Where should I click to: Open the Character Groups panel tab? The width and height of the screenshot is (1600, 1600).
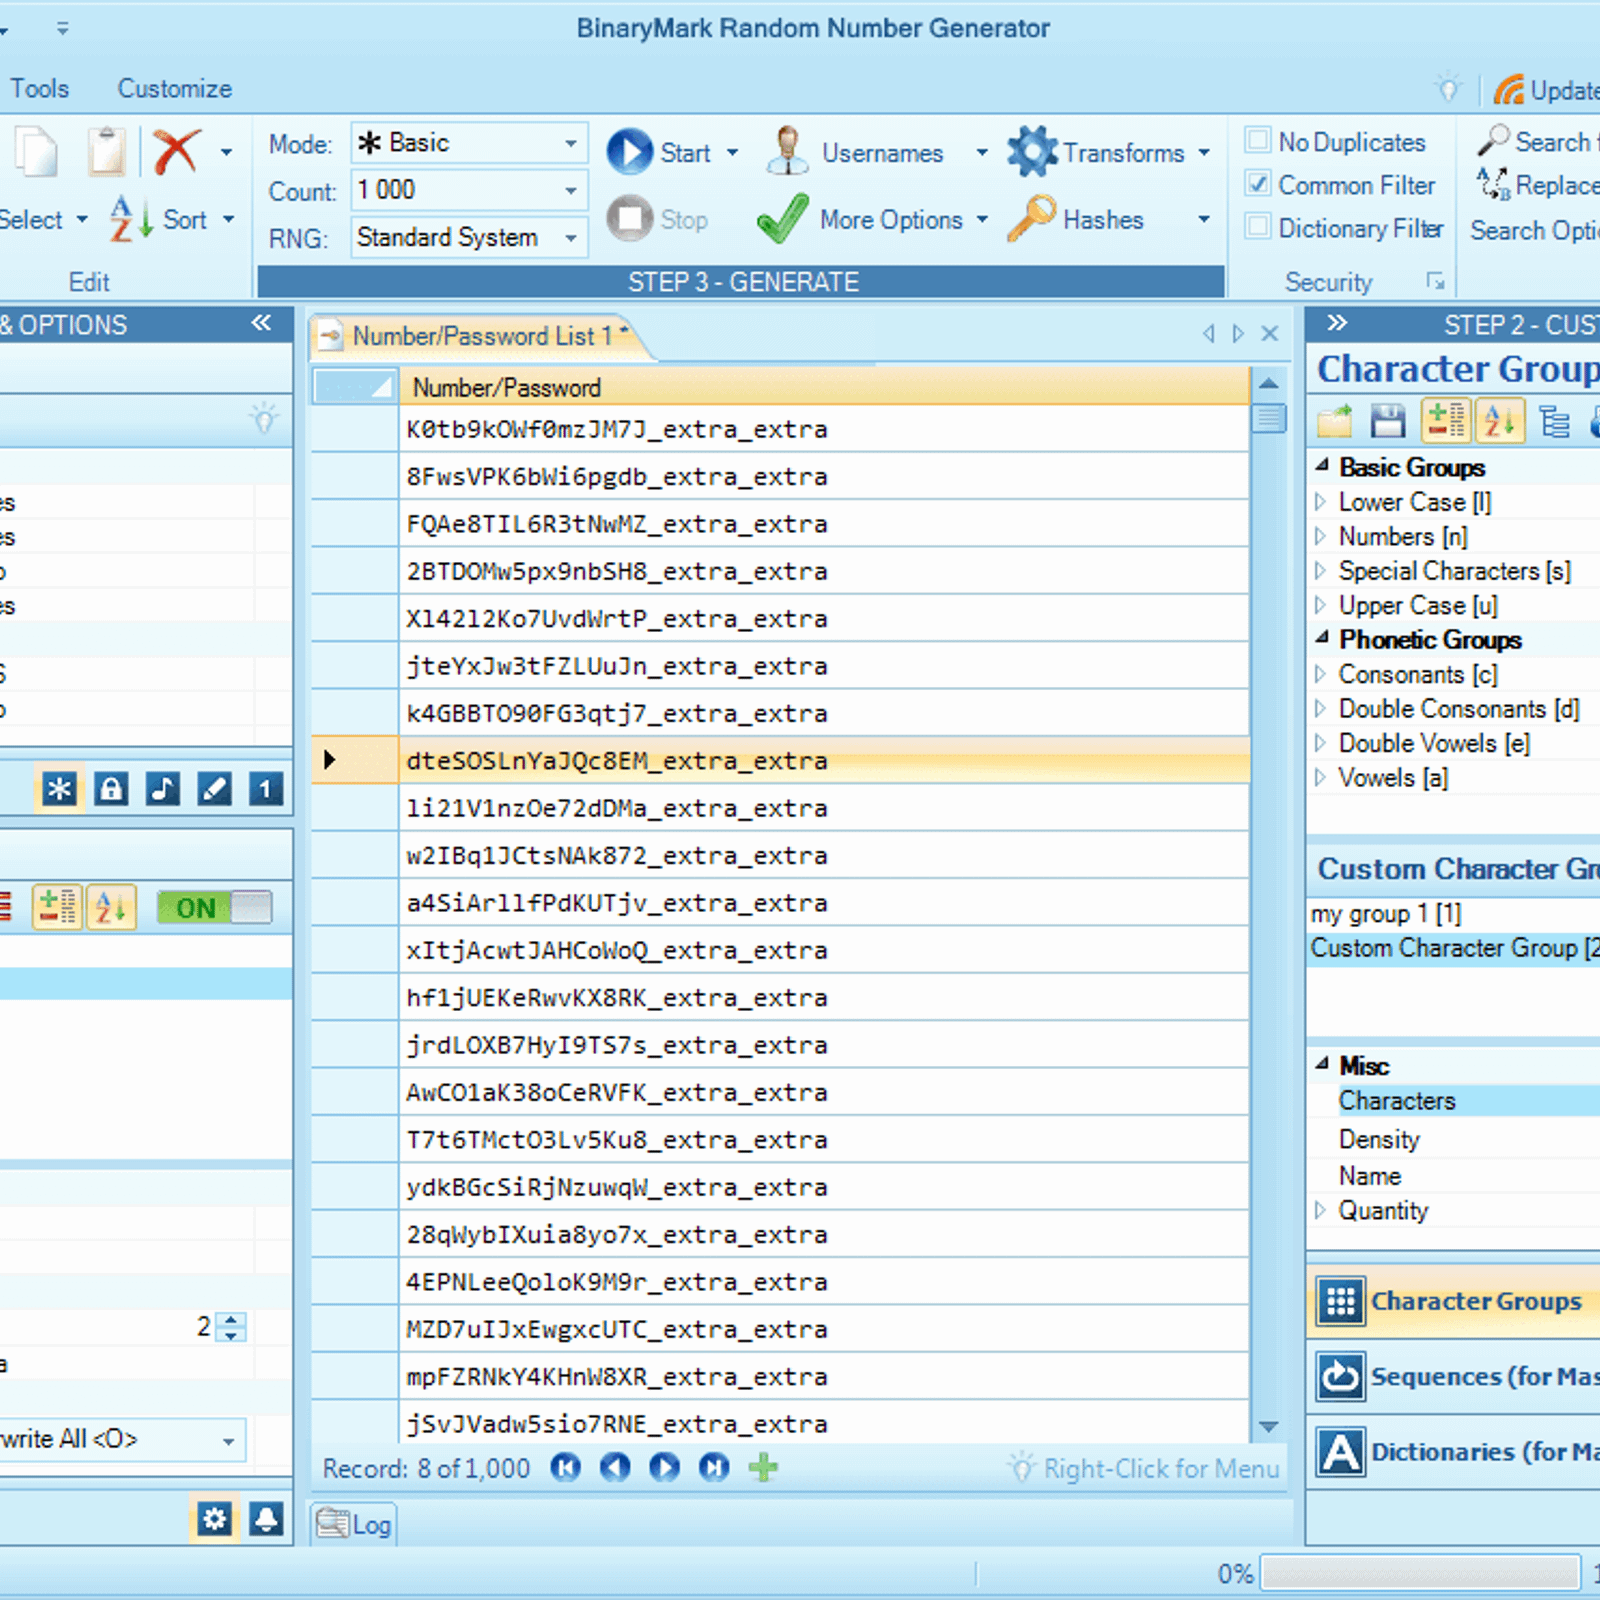[x=1454, y=1301]
